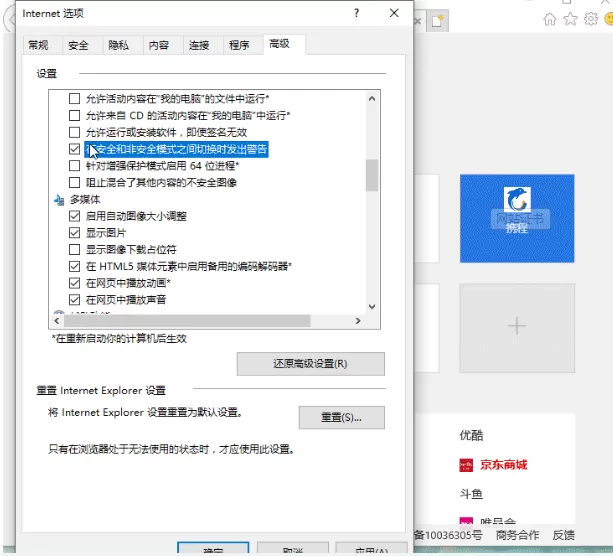613x556 pixels.
Task: Uncheck 在安全和非安全模式之间切换时发出警告
Action: pyautogui.click(x=74, y=149)
